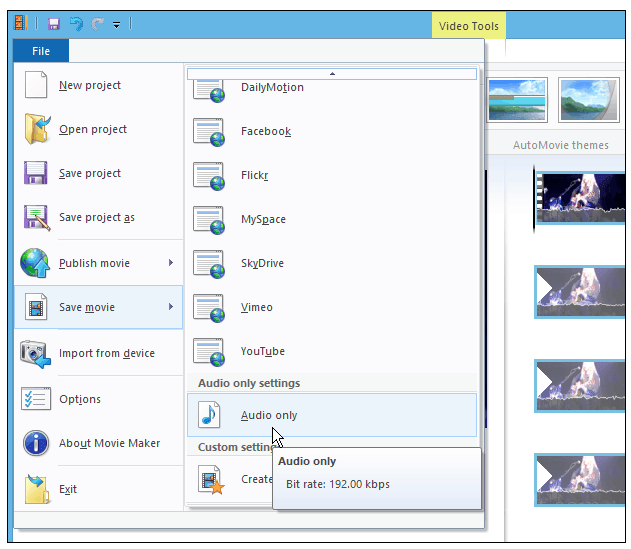Click the Redo arrow in quick access toolbar
Viewport: 631px width, 549px height.
(97, 24)
